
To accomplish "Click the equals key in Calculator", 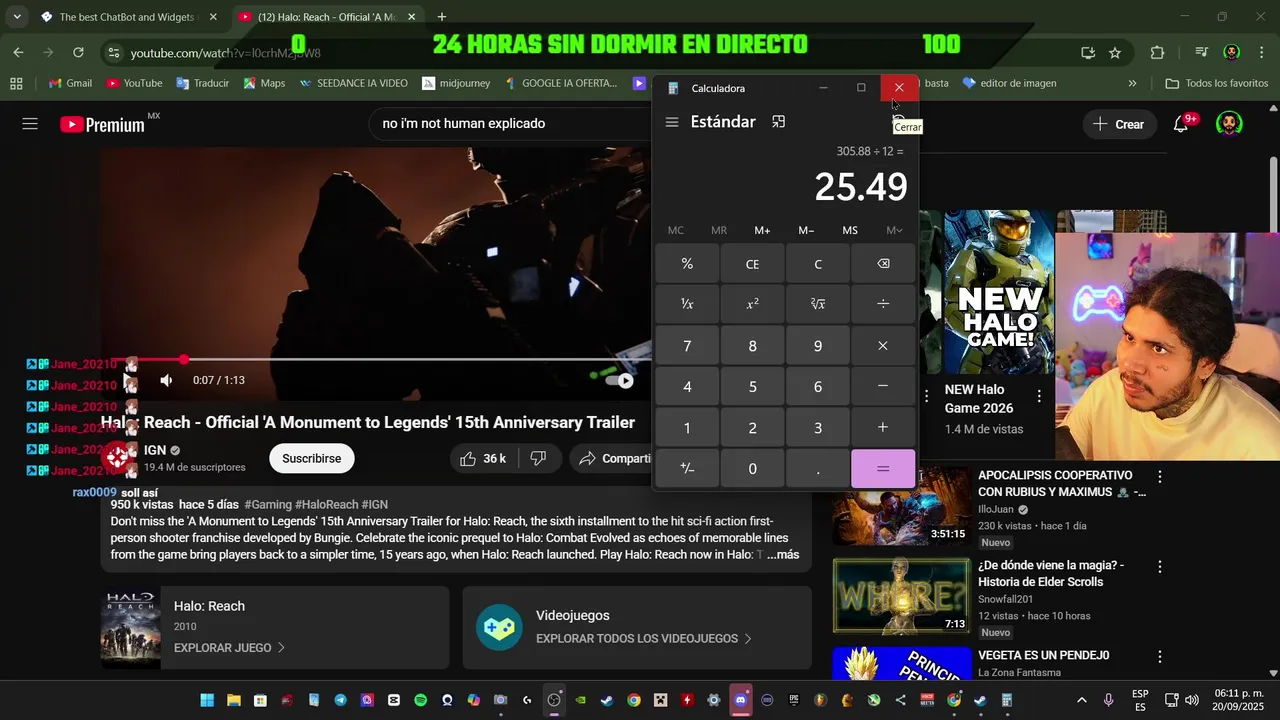I will coord(883,468).
